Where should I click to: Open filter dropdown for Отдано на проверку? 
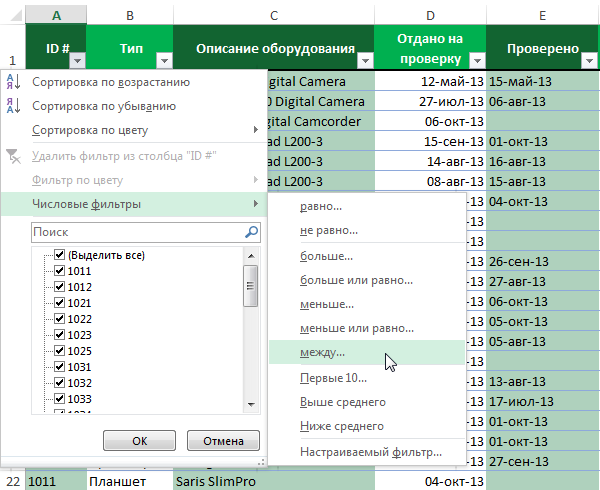pos(477,60)
